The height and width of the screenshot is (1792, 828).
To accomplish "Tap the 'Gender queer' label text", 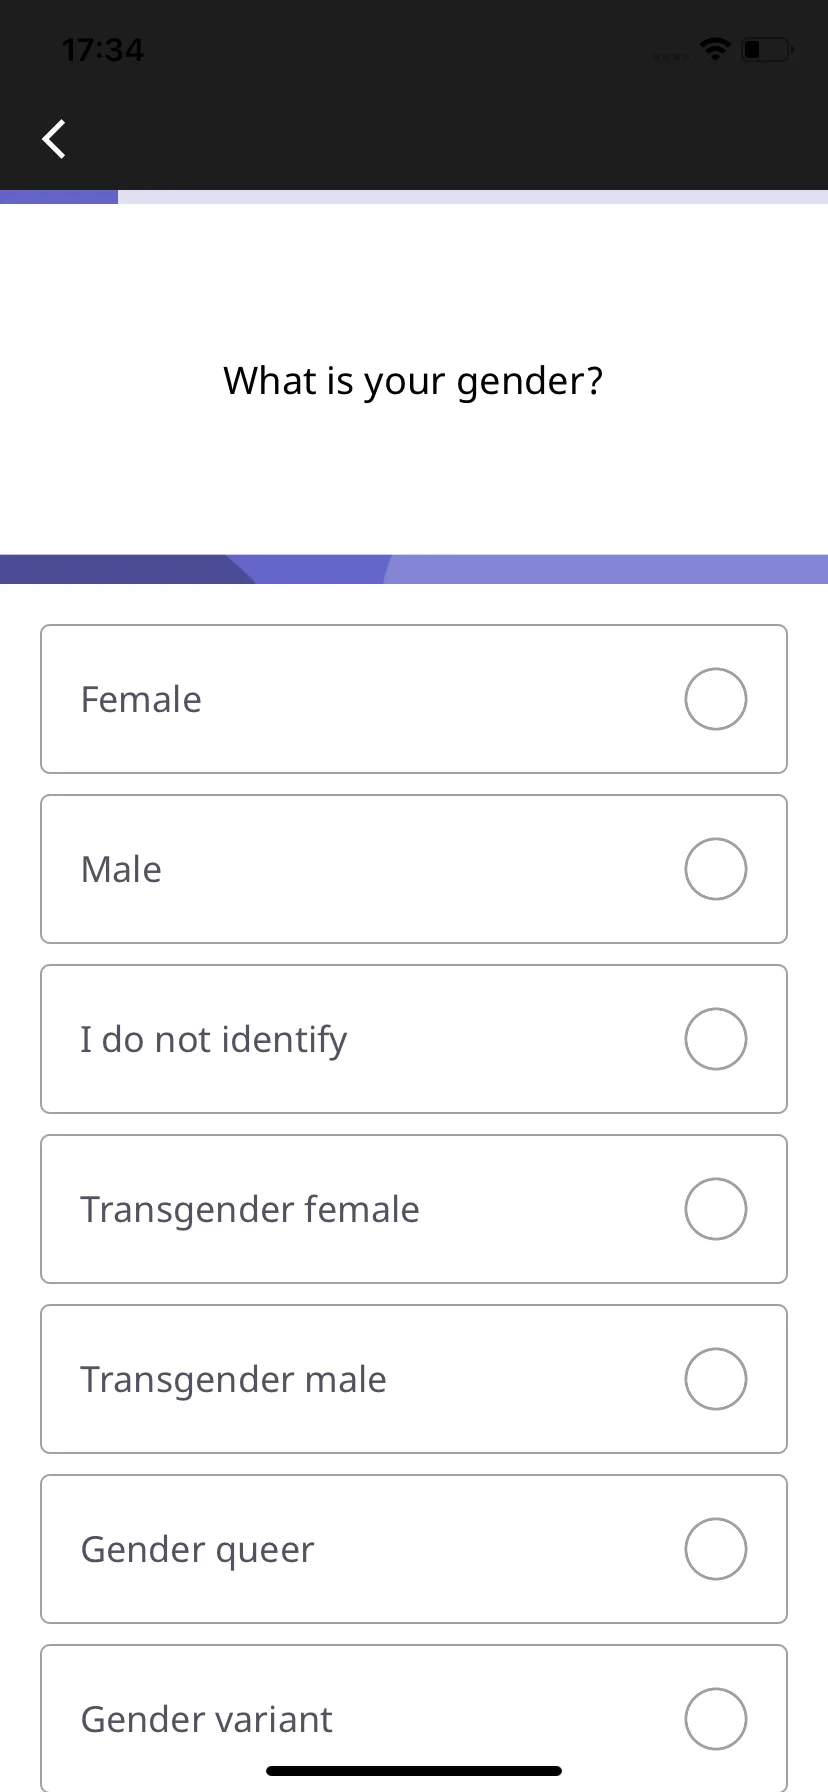I will (197, 1550).
